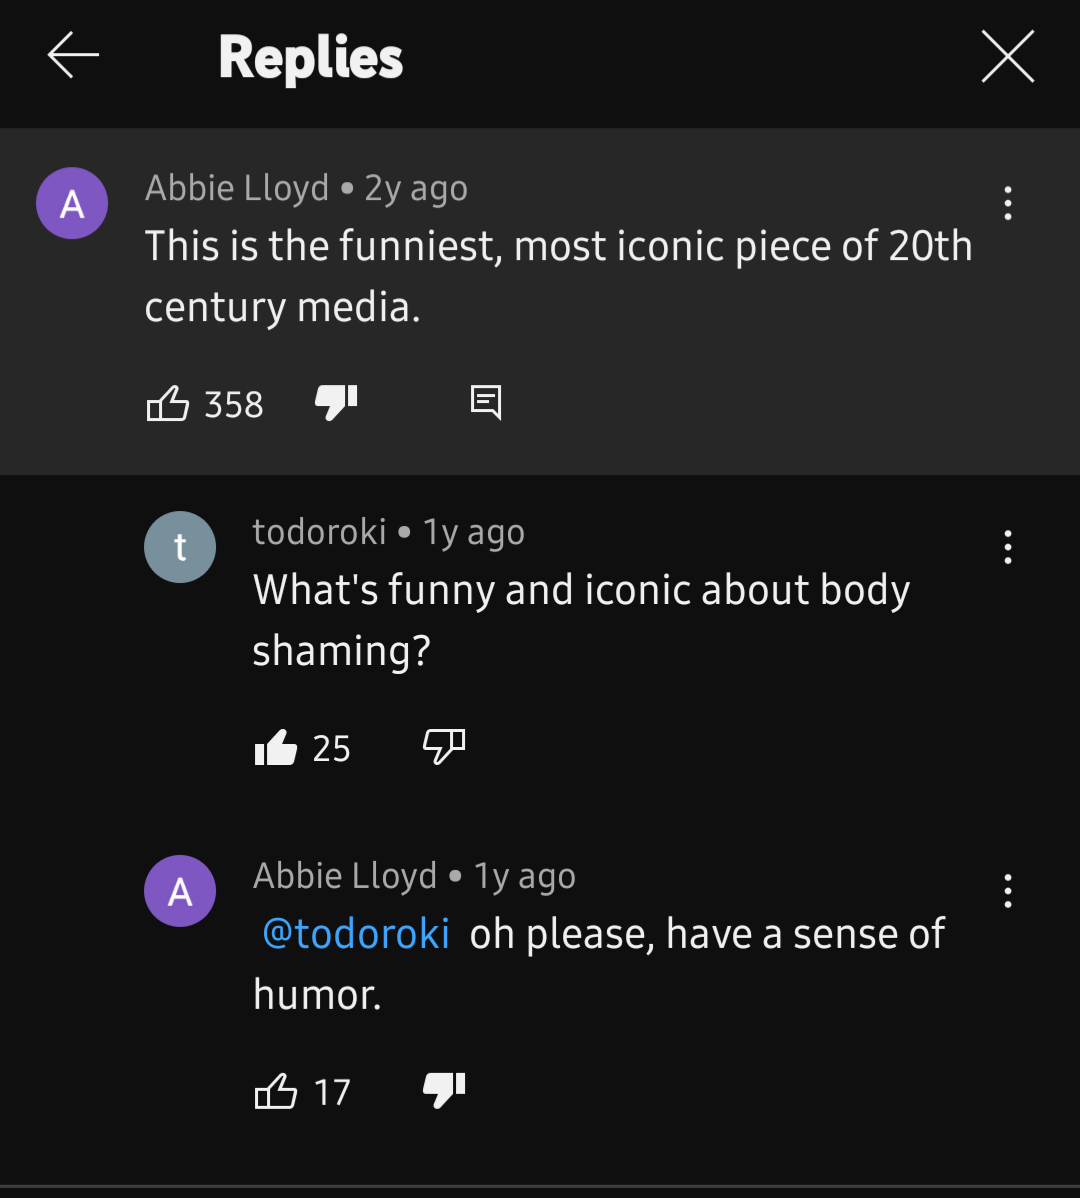This screenshot has width=1080, height=1198.
Task: Click todoroki's username
Action: pos(319,531)
